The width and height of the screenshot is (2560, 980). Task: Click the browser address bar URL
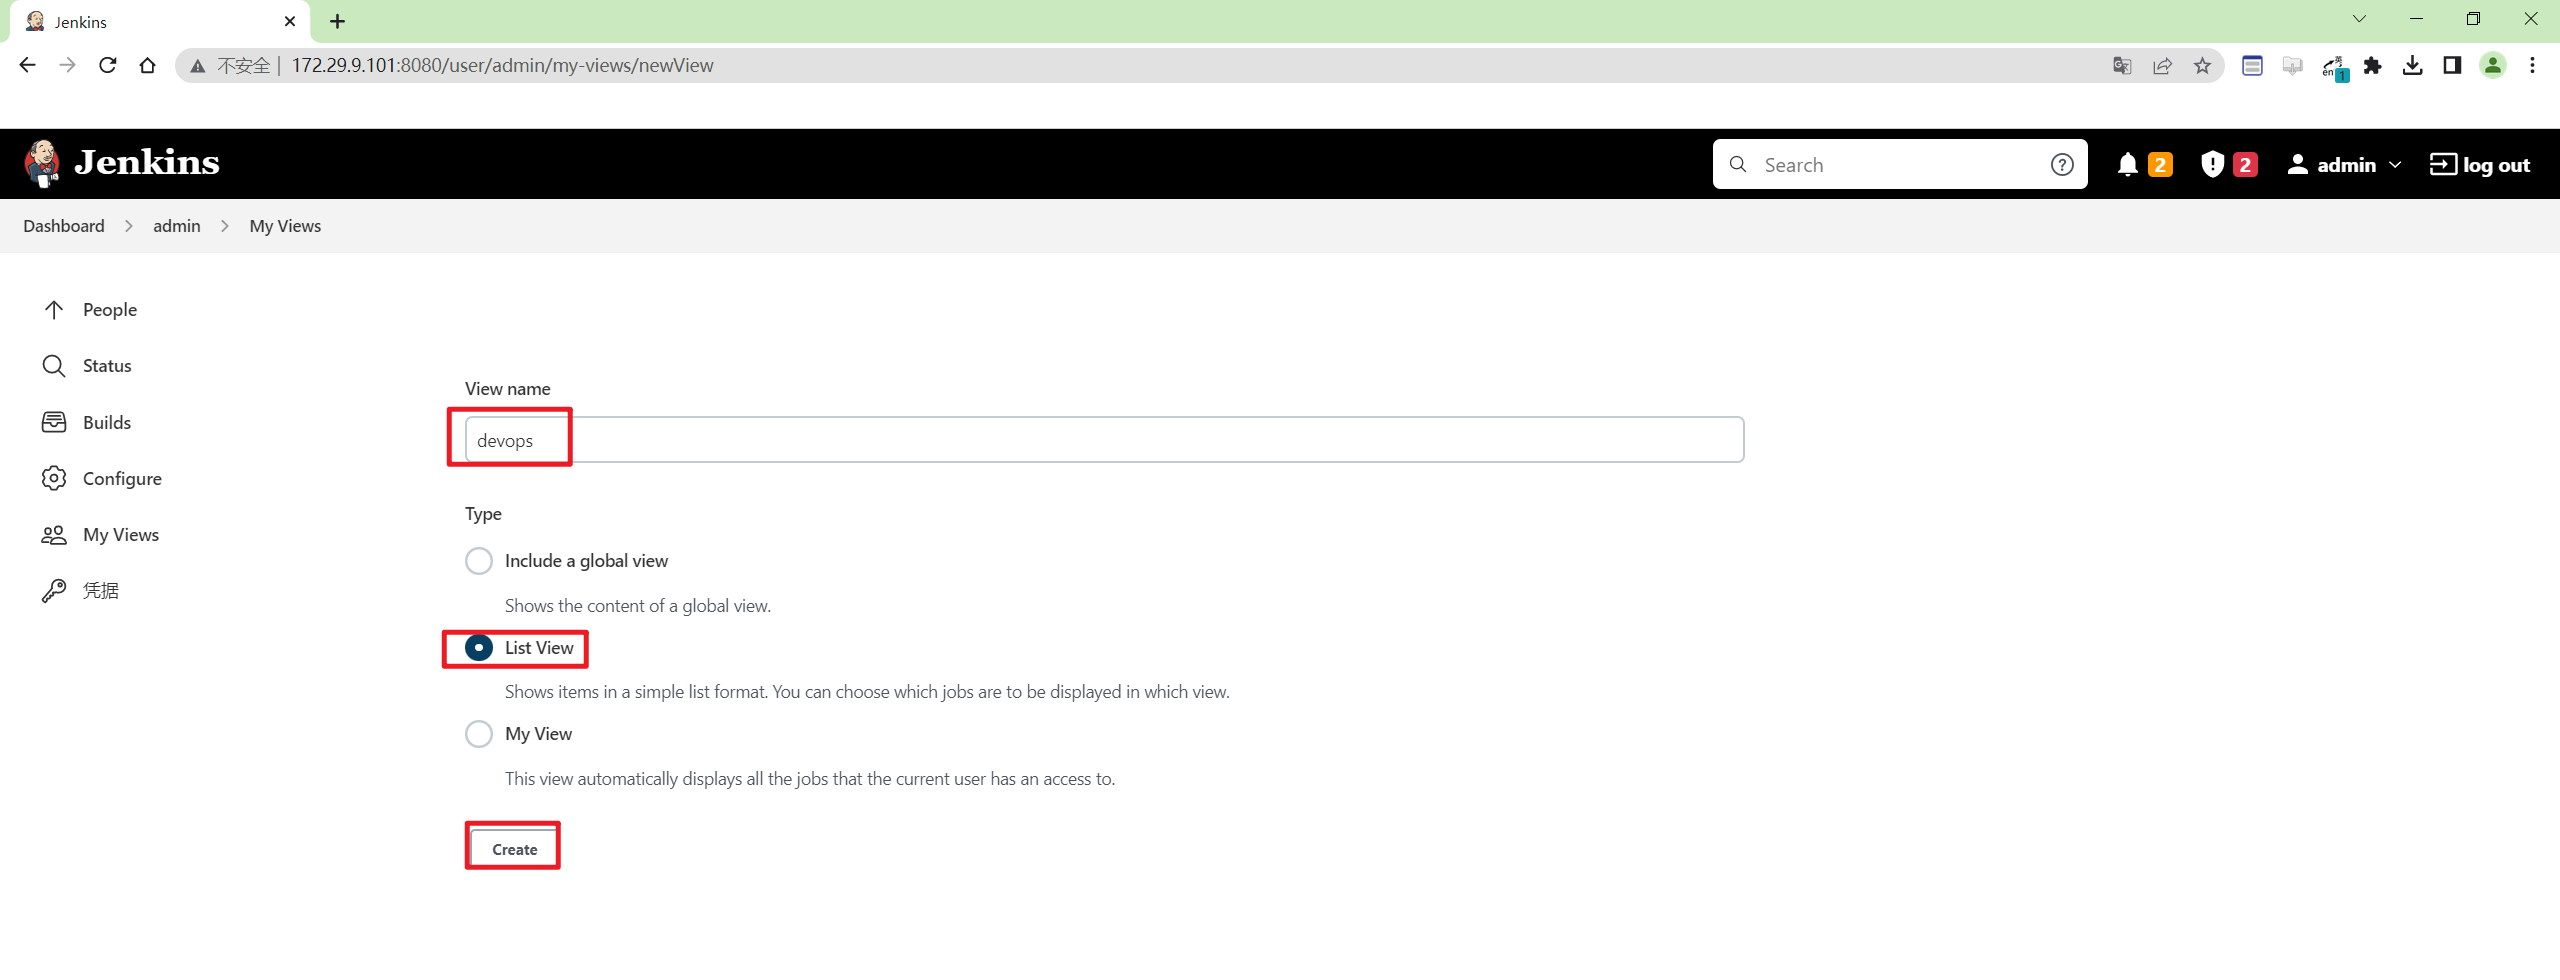[x=502, y=66]
